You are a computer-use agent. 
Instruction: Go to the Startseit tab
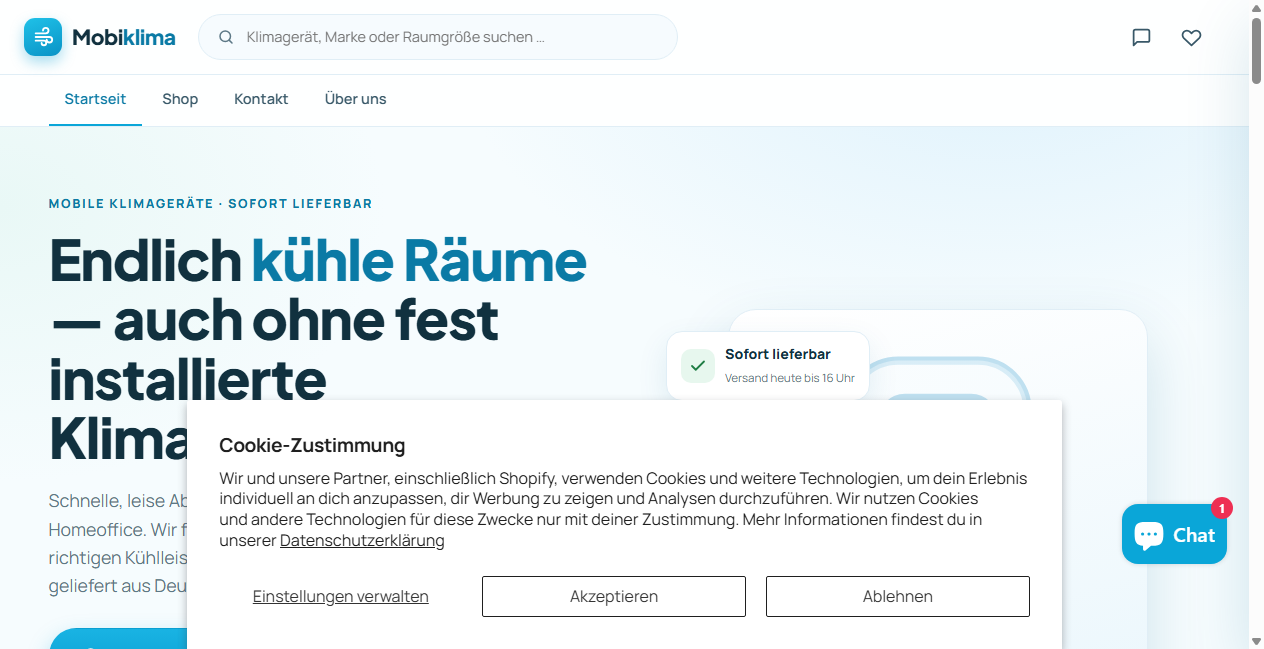pyautogui.click(x=95, y=99)
